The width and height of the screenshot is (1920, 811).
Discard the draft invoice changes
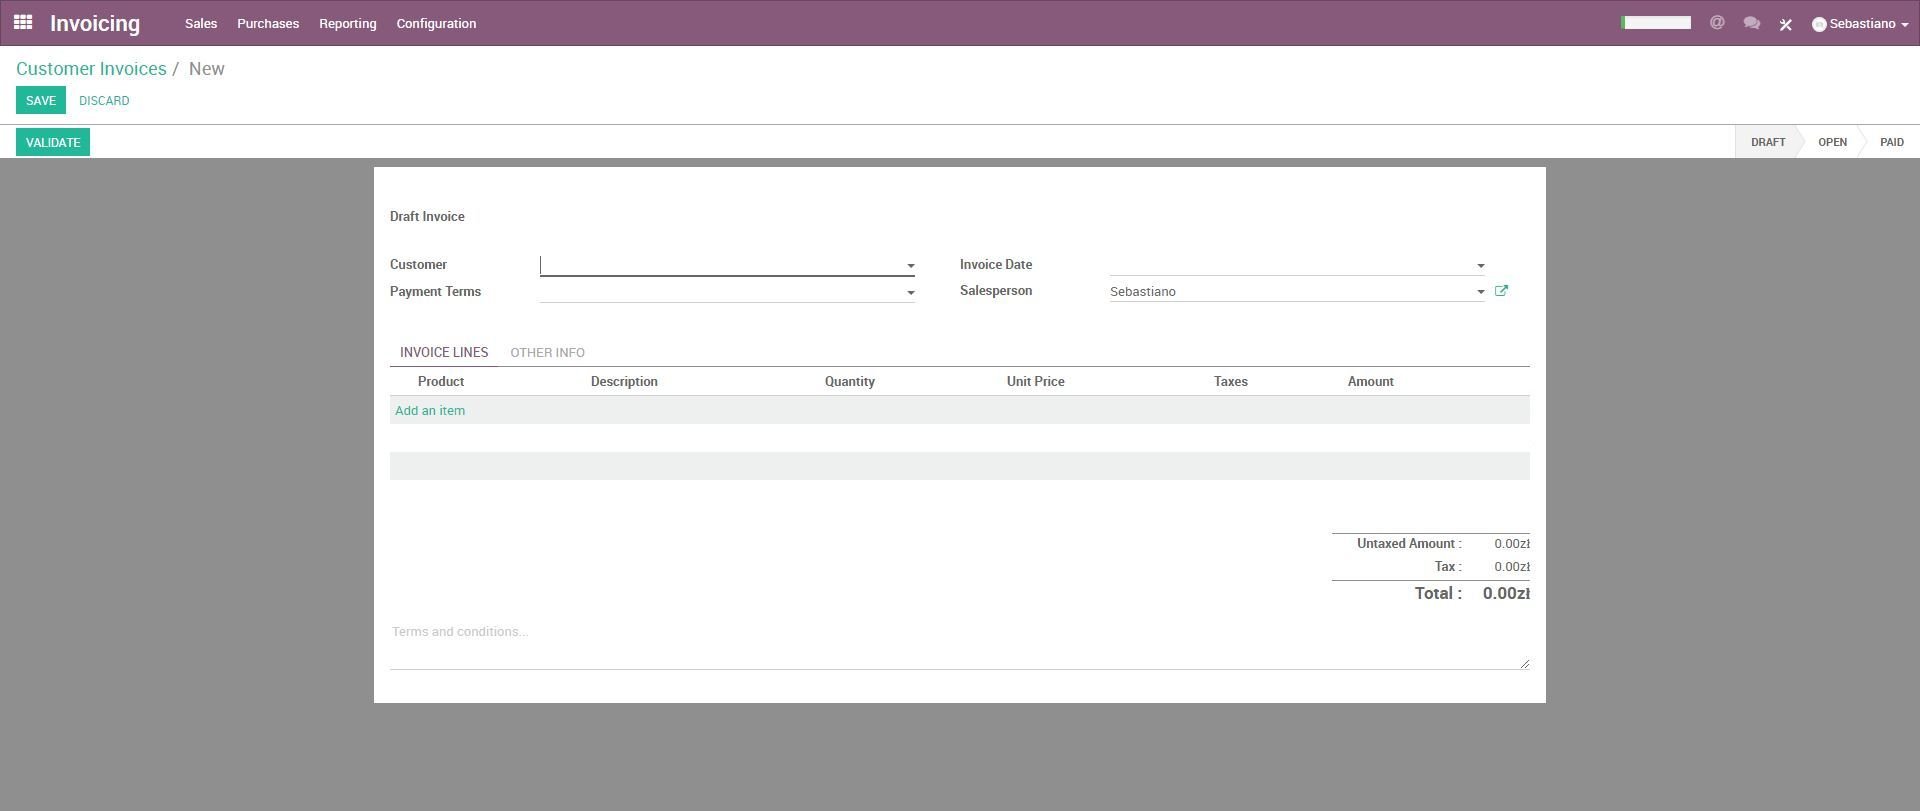coord(104,100)
